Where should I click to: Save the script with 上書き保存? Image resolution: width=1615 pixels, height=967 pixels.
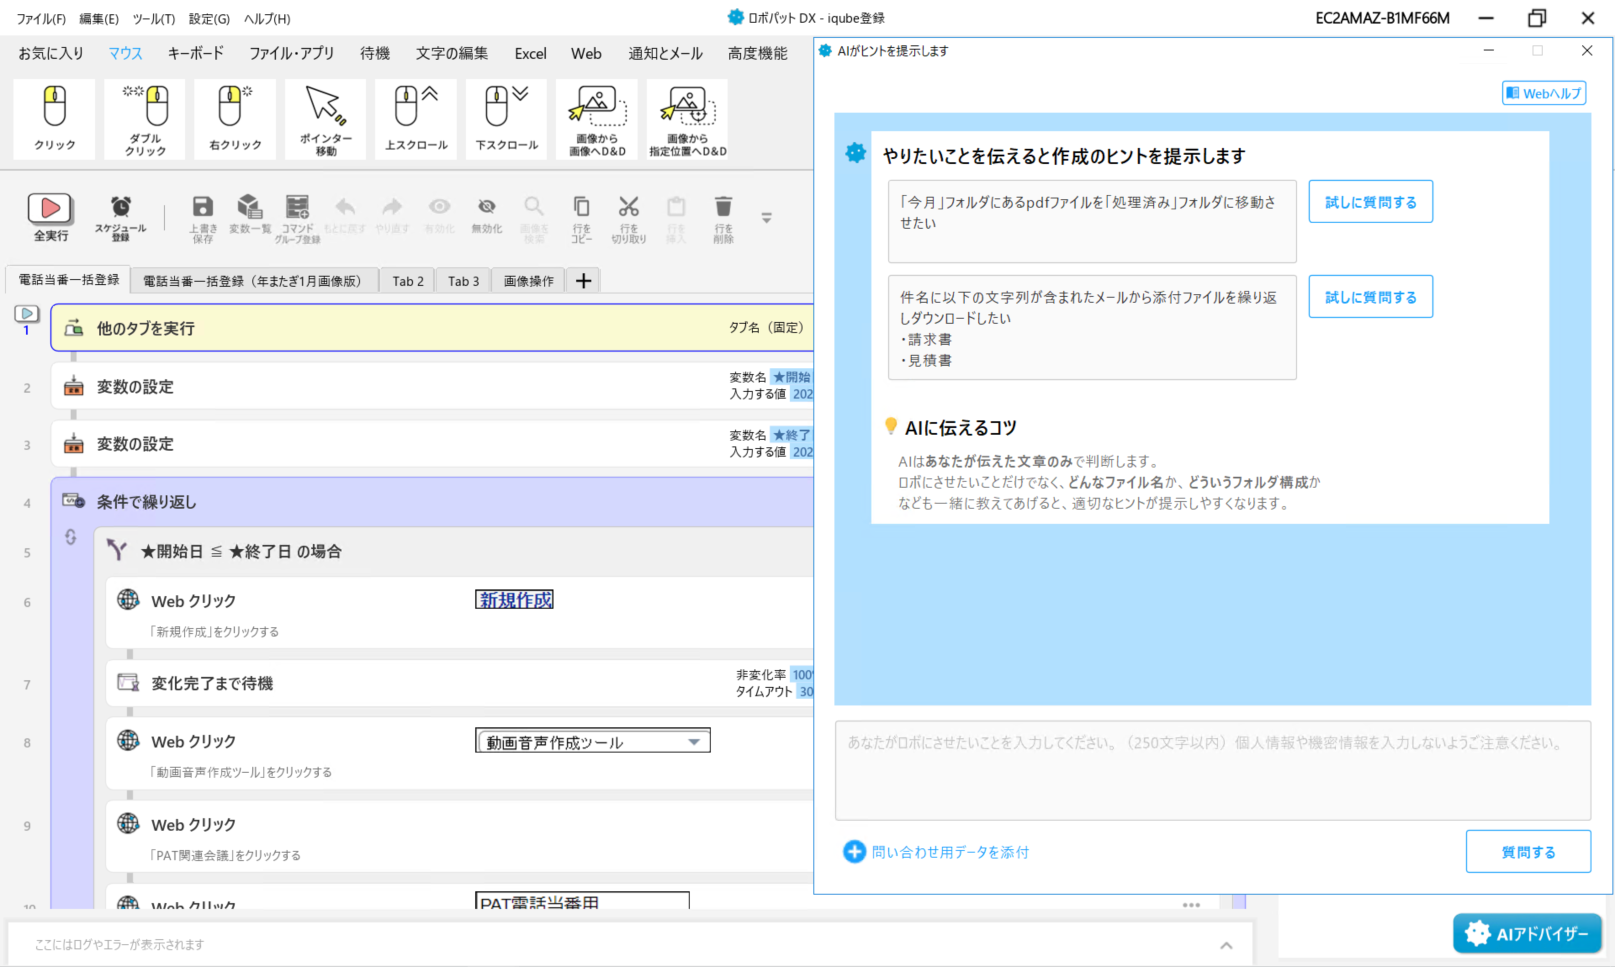[x=202, y=216]
